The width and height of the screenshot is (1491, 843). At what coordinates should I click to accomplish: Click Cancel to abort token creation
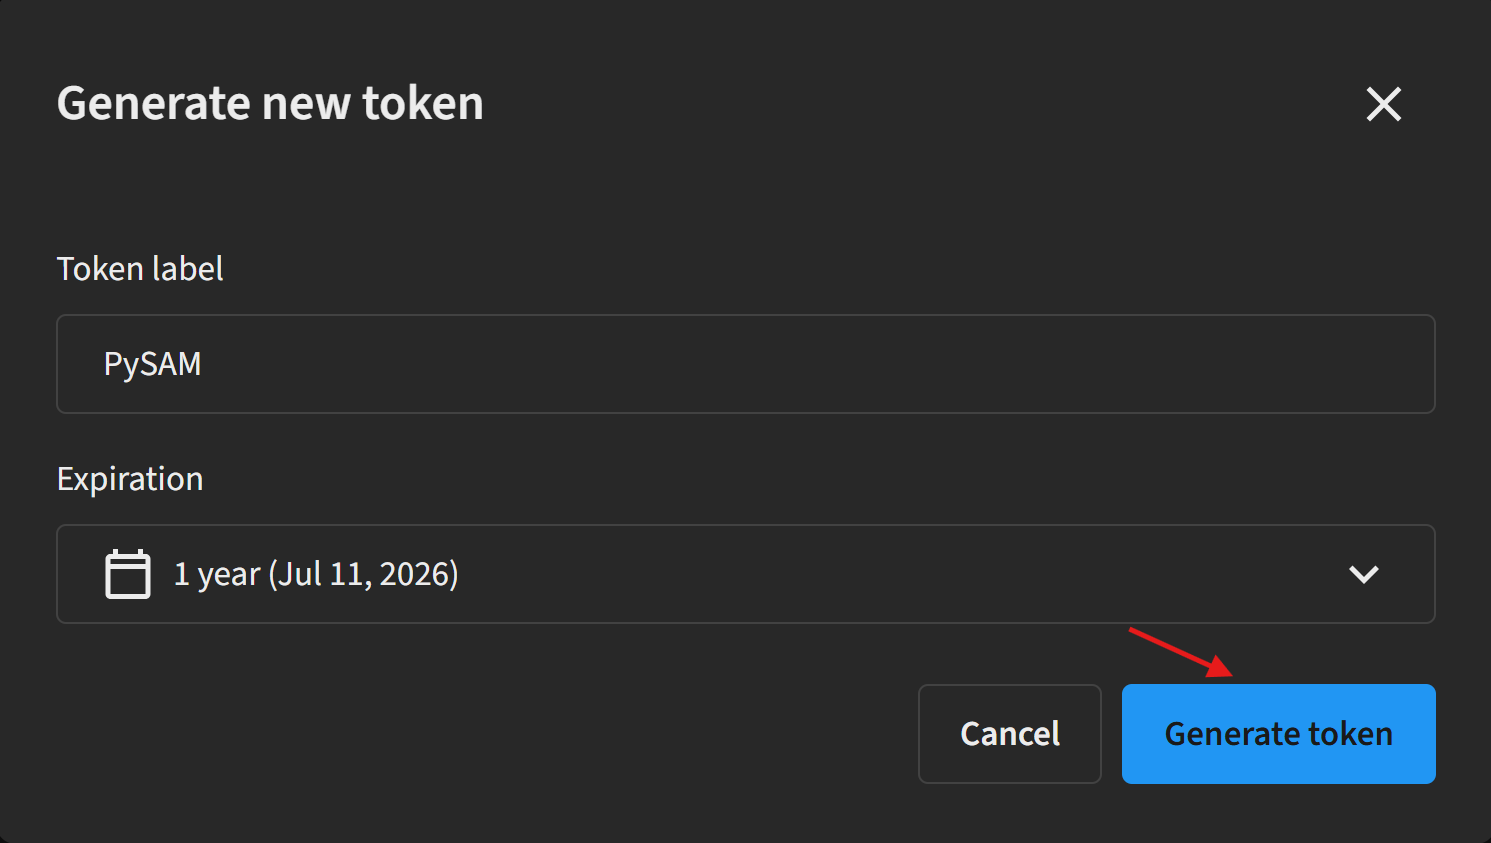click(x=1009, y=733)
